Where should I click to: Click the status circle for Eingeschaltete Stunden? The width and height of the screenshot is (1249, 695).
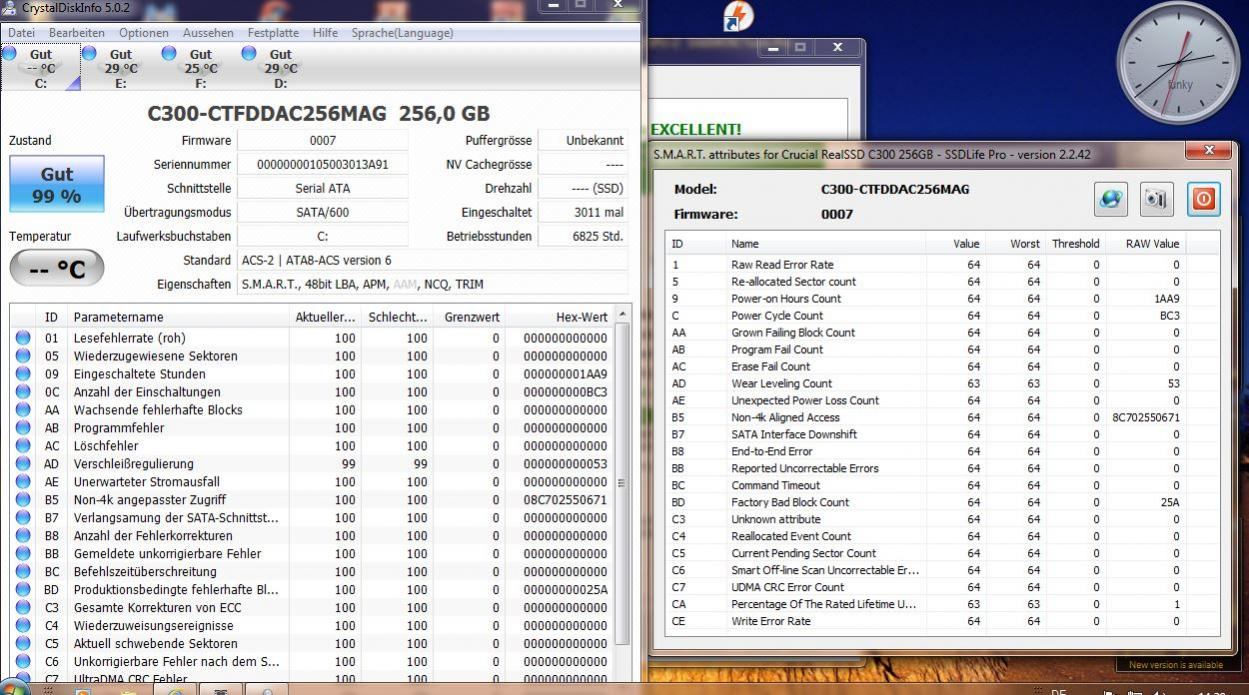pos(23,374)
